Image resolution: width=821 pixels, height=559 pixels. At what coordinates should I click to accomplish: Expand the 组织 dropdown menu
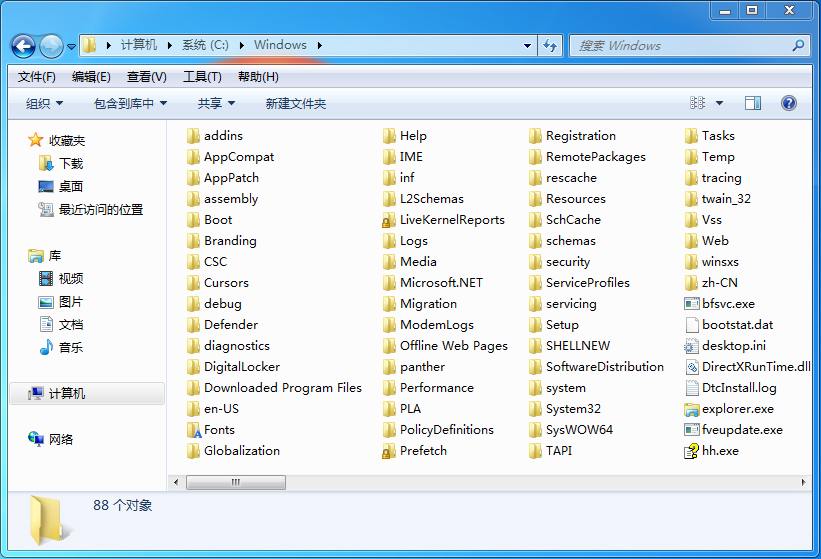tap(44, 103)
